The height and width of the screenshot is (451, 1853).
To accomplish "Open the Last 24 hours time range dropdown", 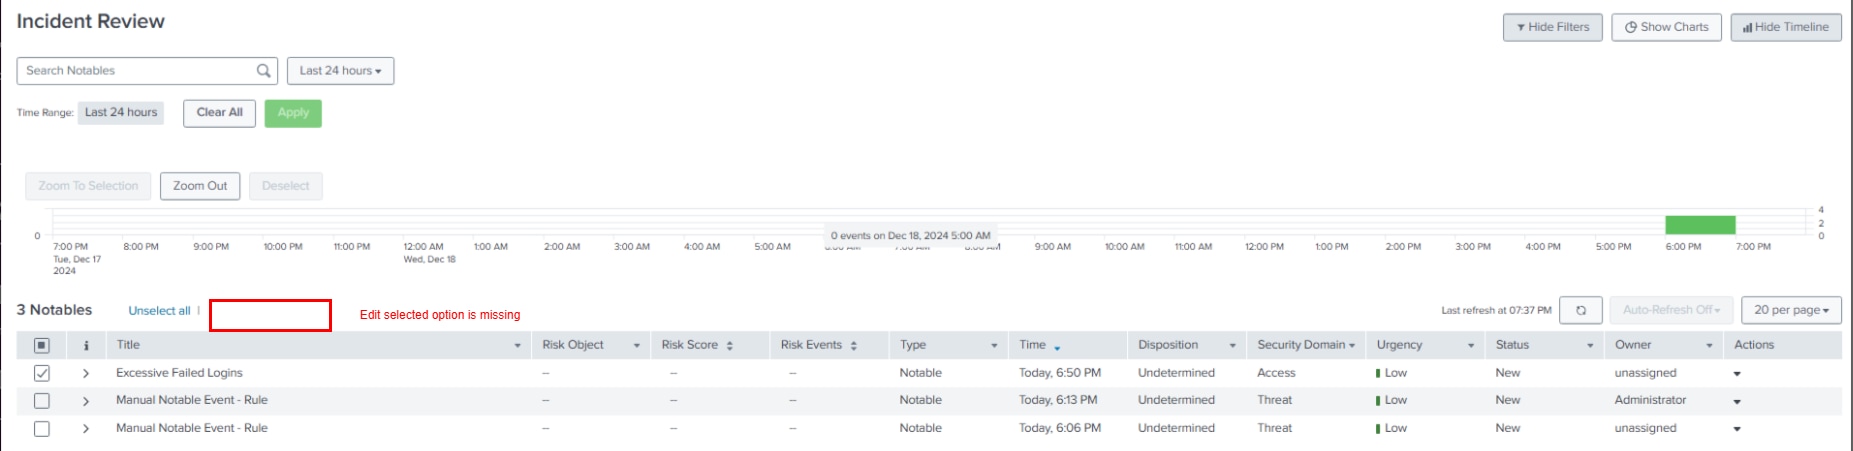I will 341,71.
